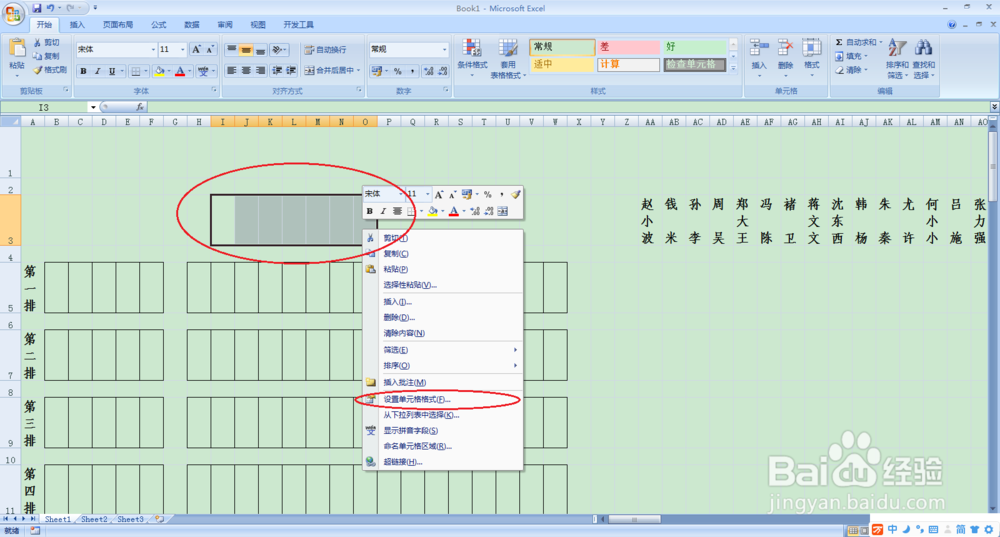Open ribbon font size dropdown showing 11
This screenshot has height=537, width=1000.
tap(182, 50)
